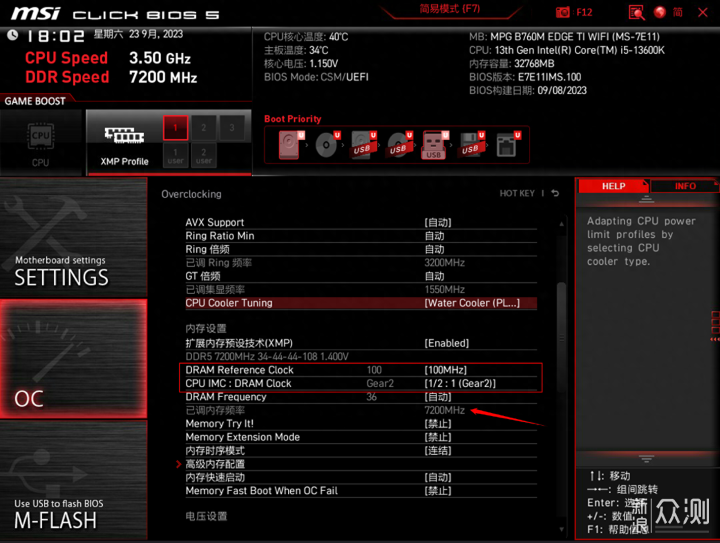The height and width of the screenshot is (543, 720).
Task: Select XMP profile 1
Action: [175, 128]
